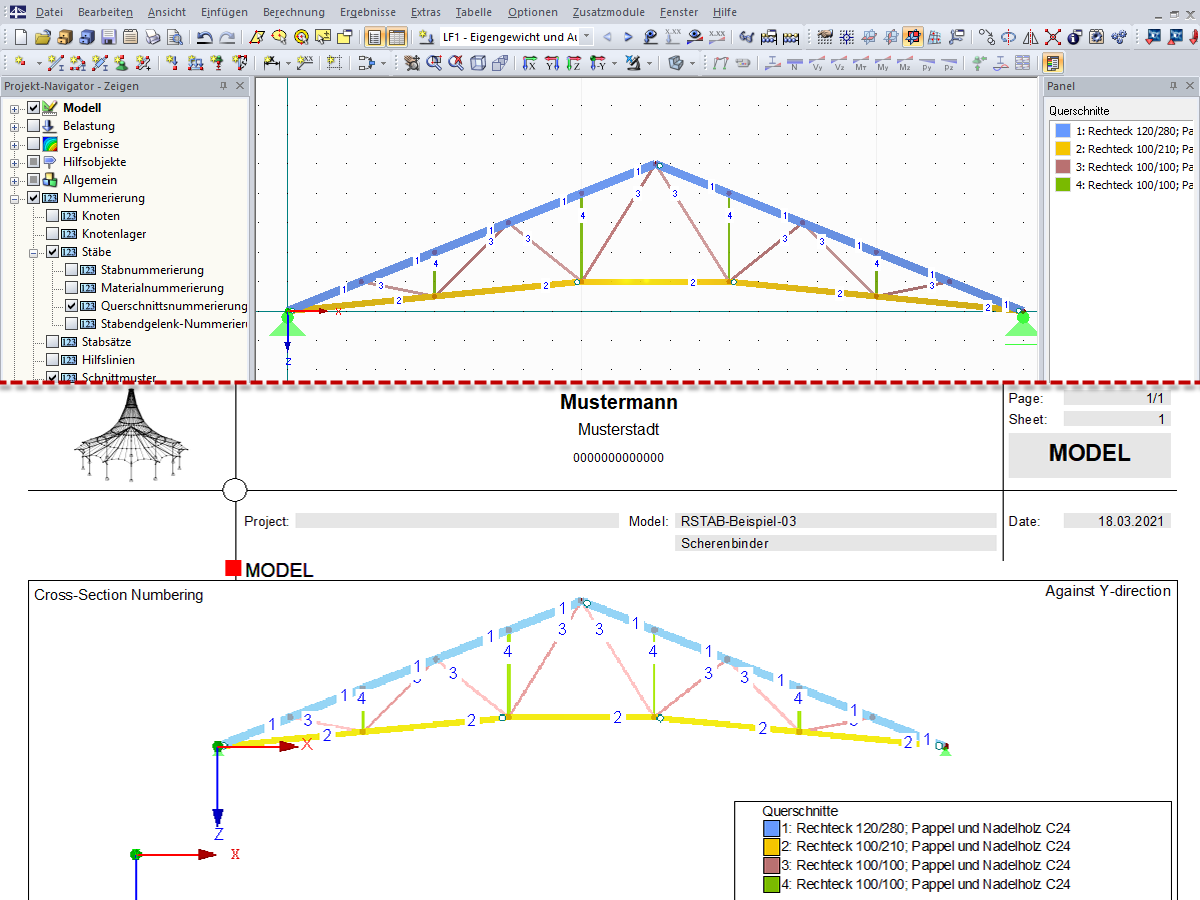Check the Materialnummerierung checkbox

click(x=72, y=288)
